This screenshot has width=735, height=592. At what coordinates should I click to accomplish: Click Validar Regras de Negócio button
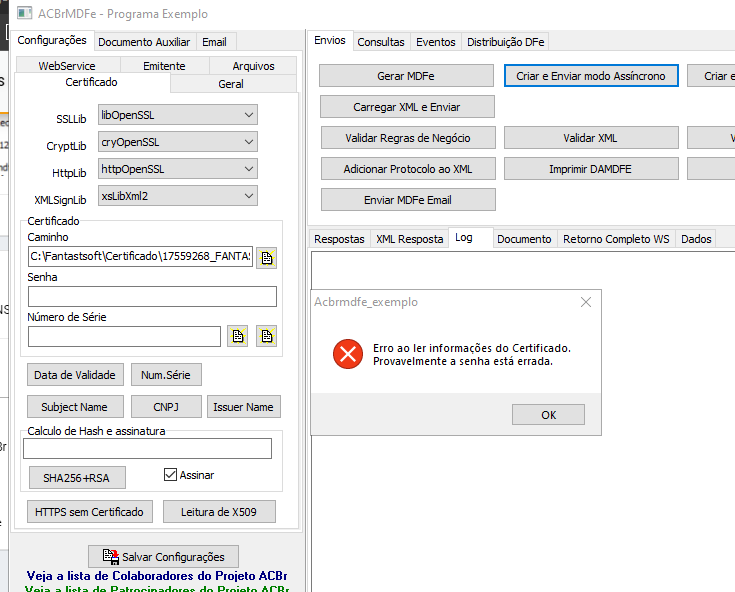tap(408, 138)
